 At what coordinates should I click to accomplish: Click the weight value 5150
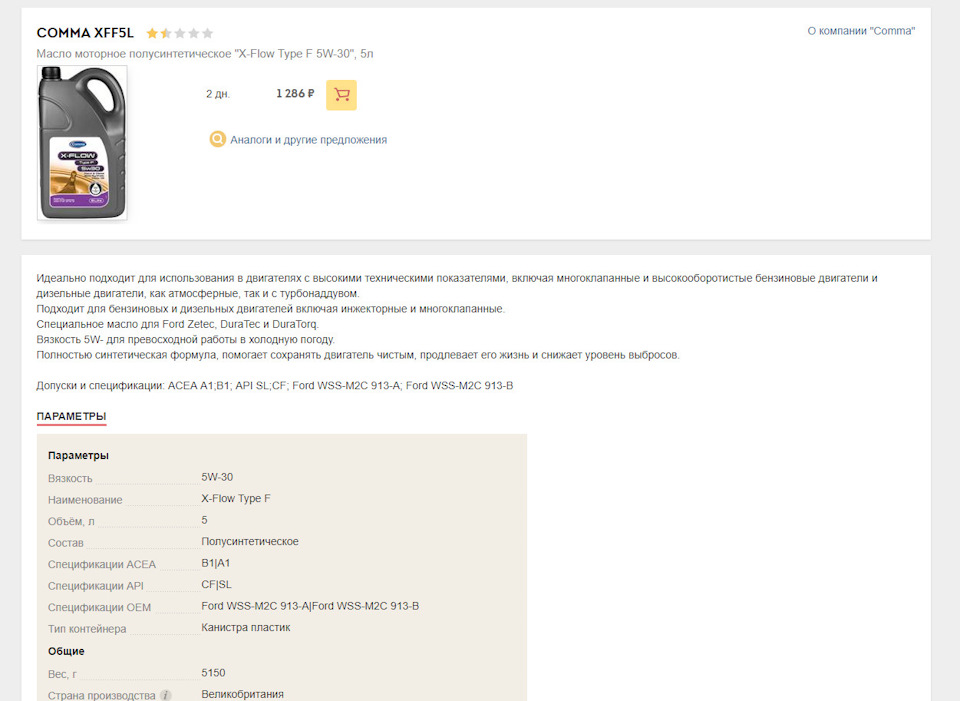(213, 672)
